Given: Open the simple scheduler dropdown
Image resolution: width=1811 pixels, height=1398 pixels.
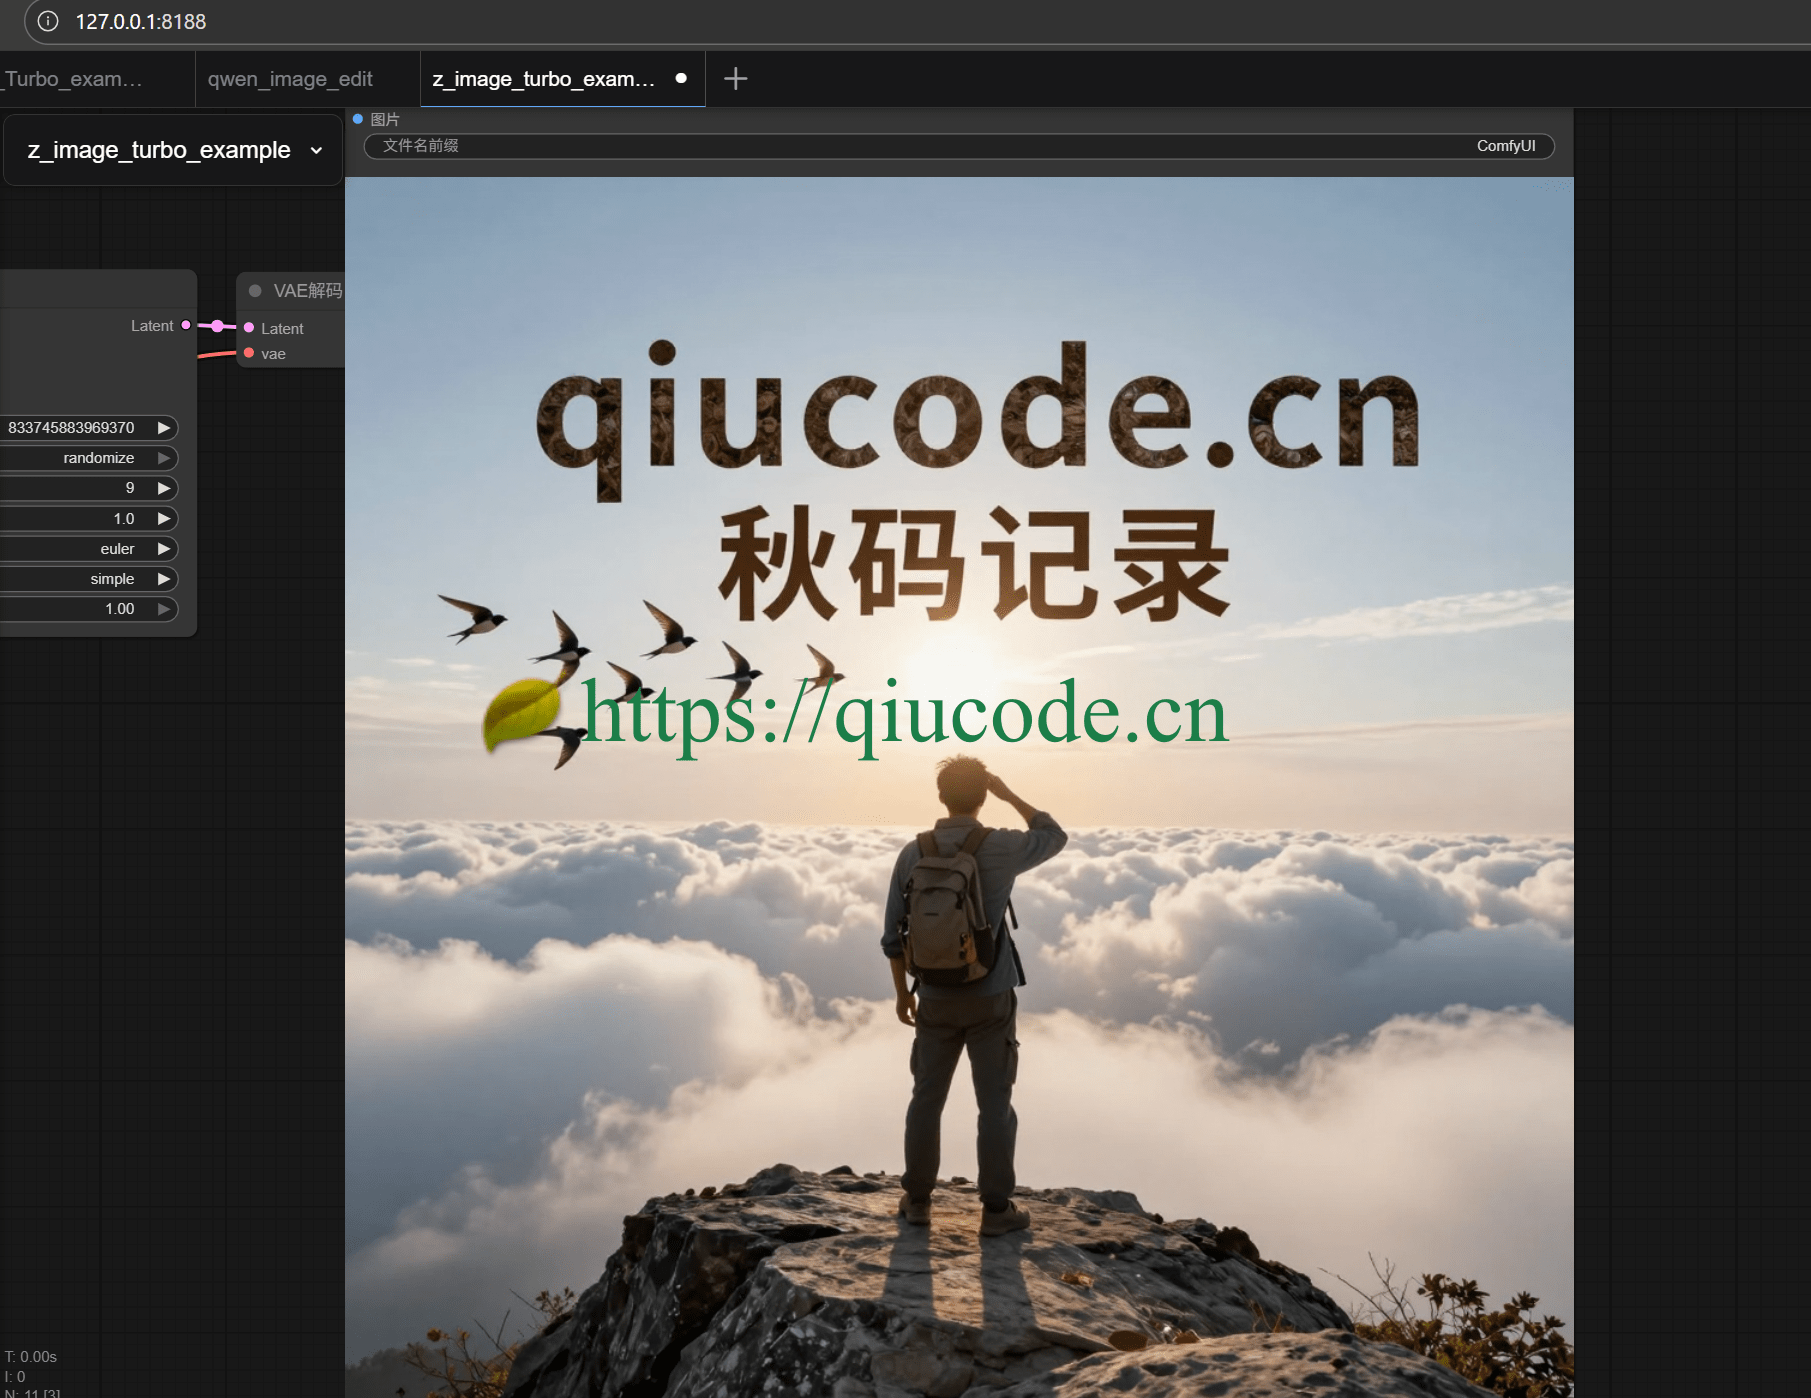Looking at the screenshot, I should point(112,578).
